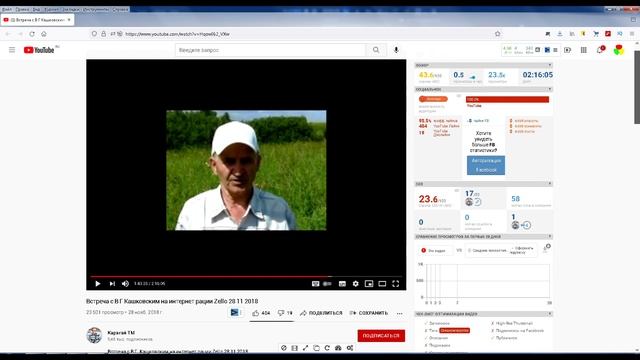This screenshot has height=360, width=640.
Task: Click the browser back arrow
Action: click(8, 34)
